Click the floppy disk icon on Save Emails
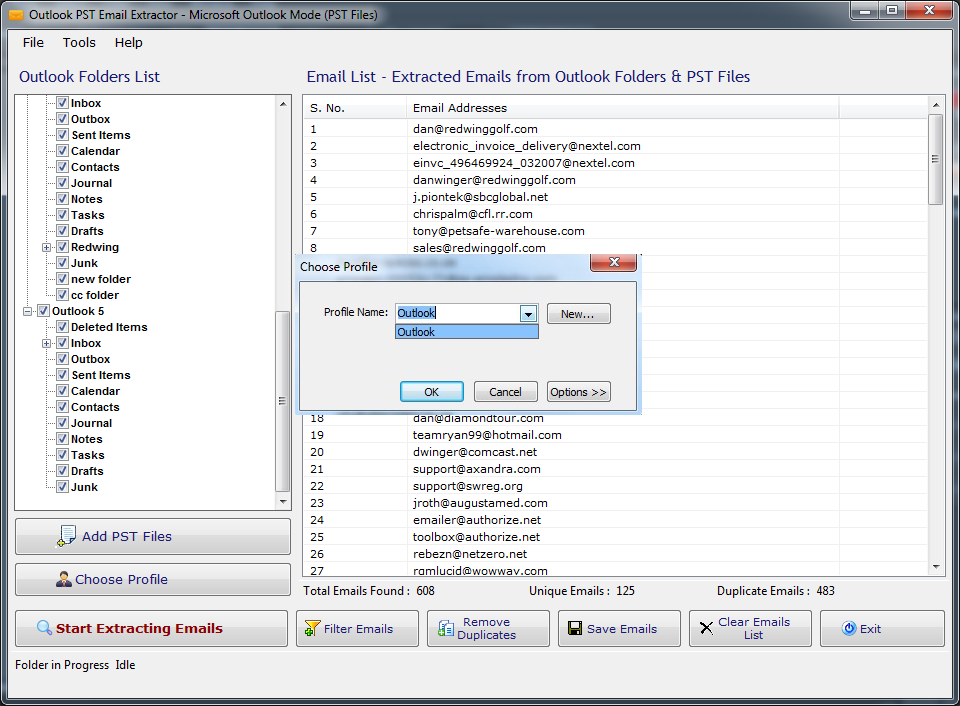The height and width of the screenshot is (706, 960). point(575,628)
